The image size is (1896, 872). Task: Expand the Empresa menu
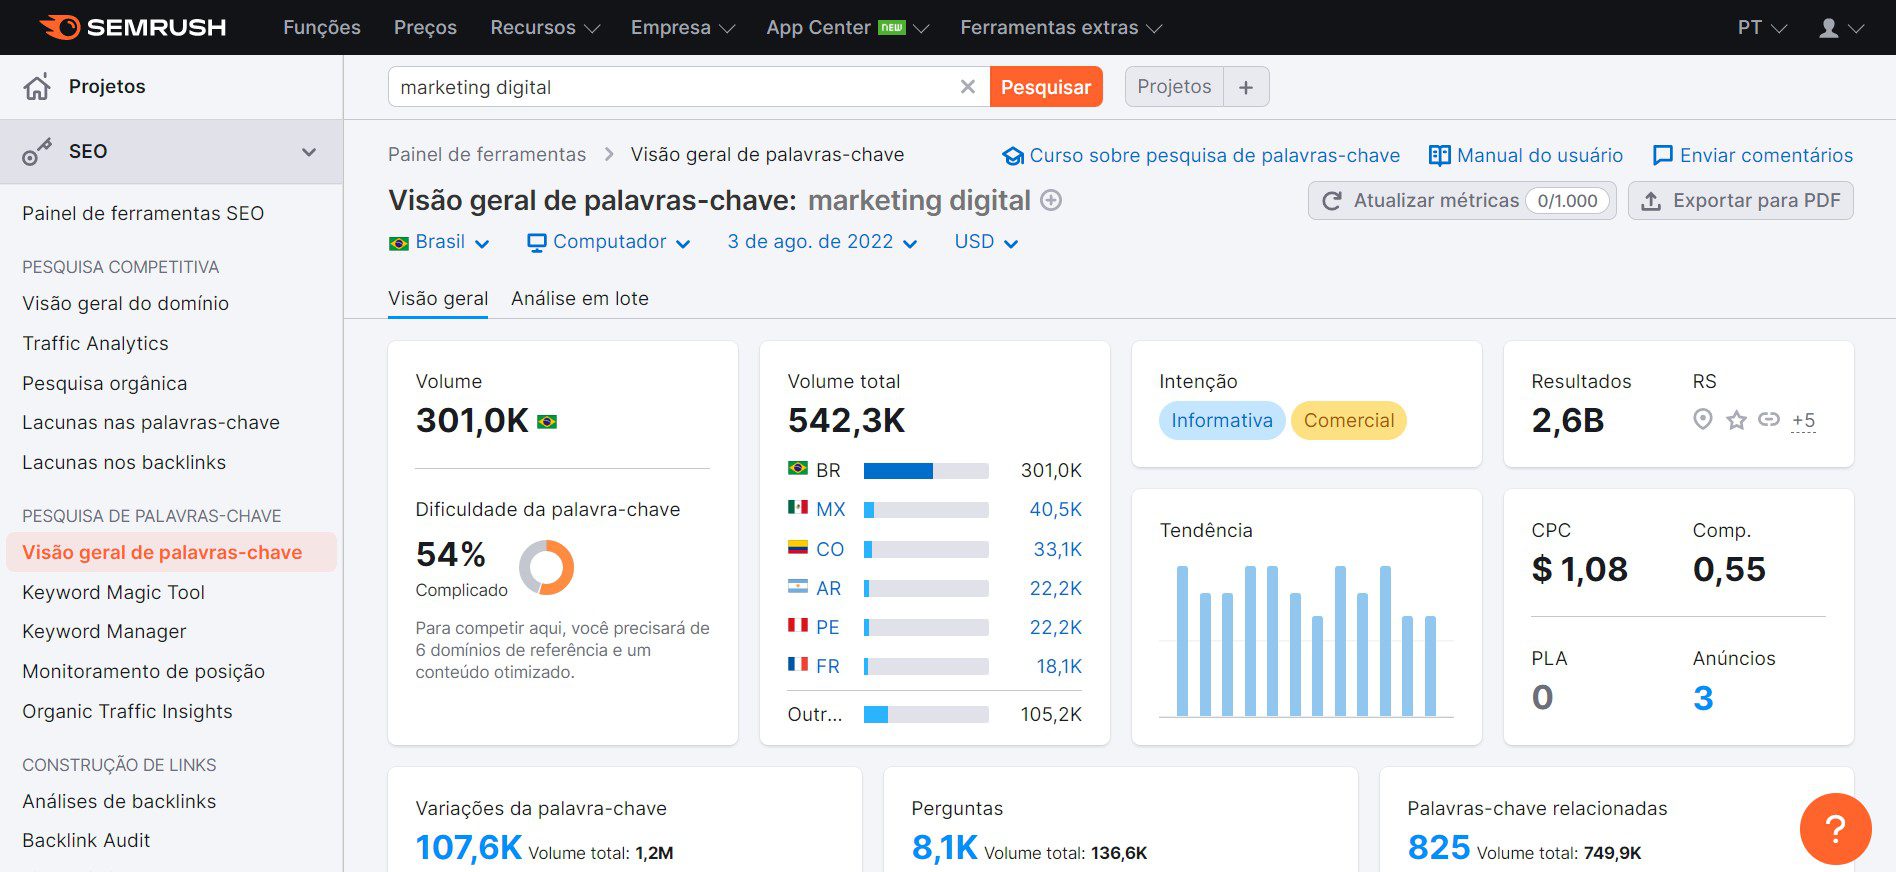click(x=683, y=28)
